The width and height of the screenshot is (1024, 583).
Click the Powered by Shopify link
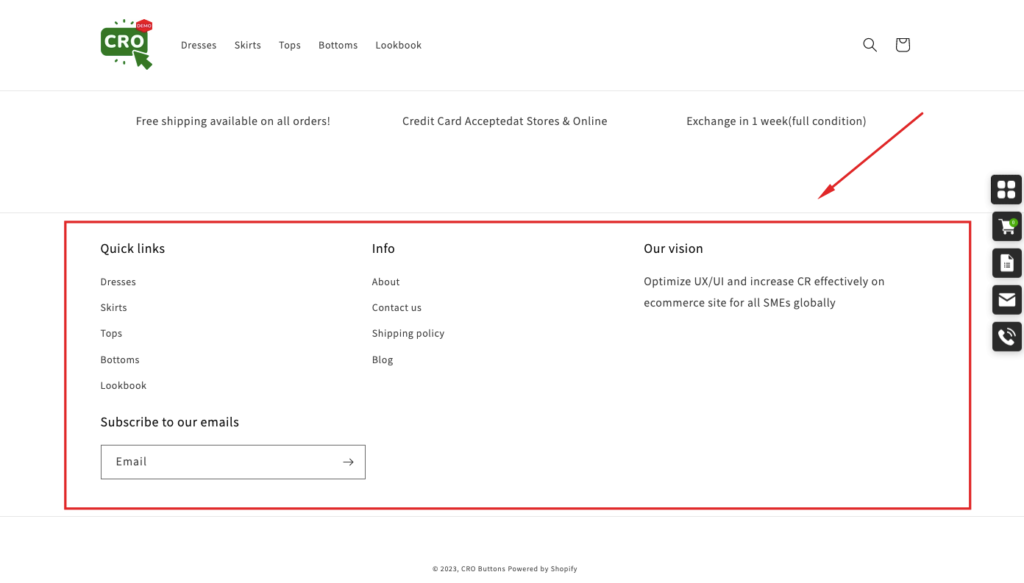tap(542, 569)
